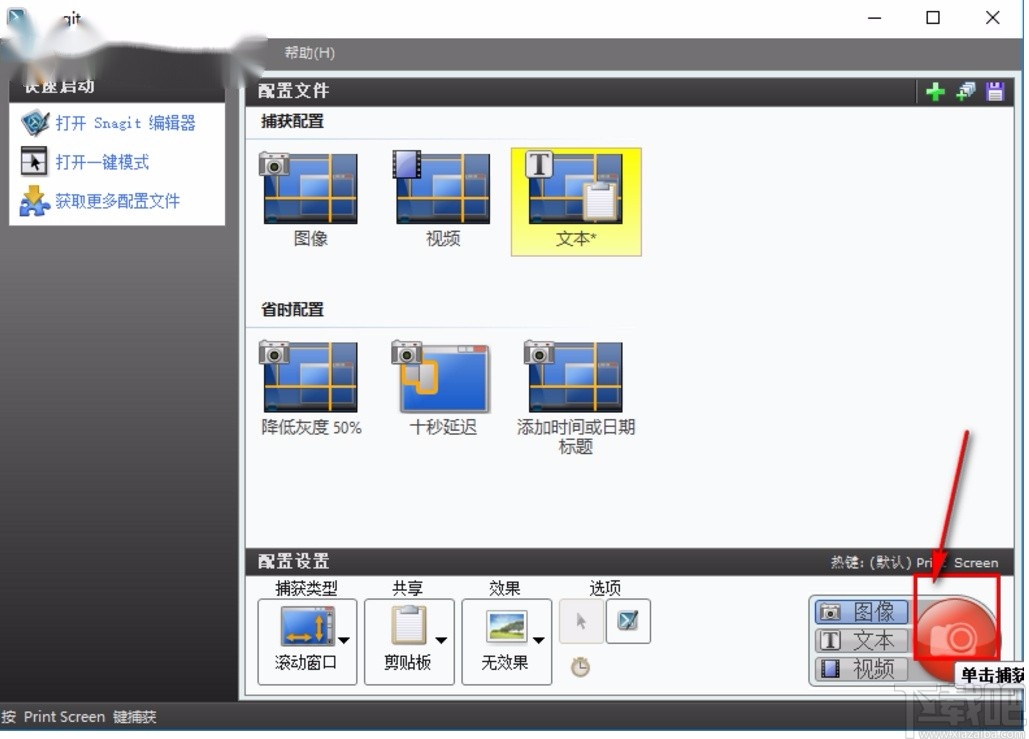Screen dimensions: 1029x739
Task: Save profile with the purple floppy icon
Action: (995, 92)
